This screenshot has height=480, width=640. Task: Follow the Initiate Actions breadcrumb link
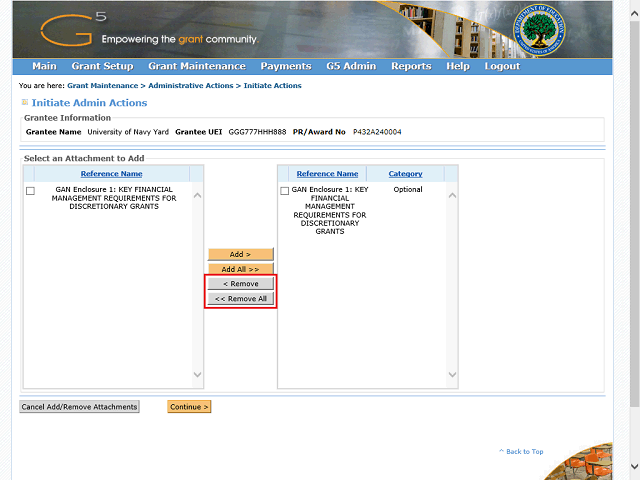coord(273,86)
